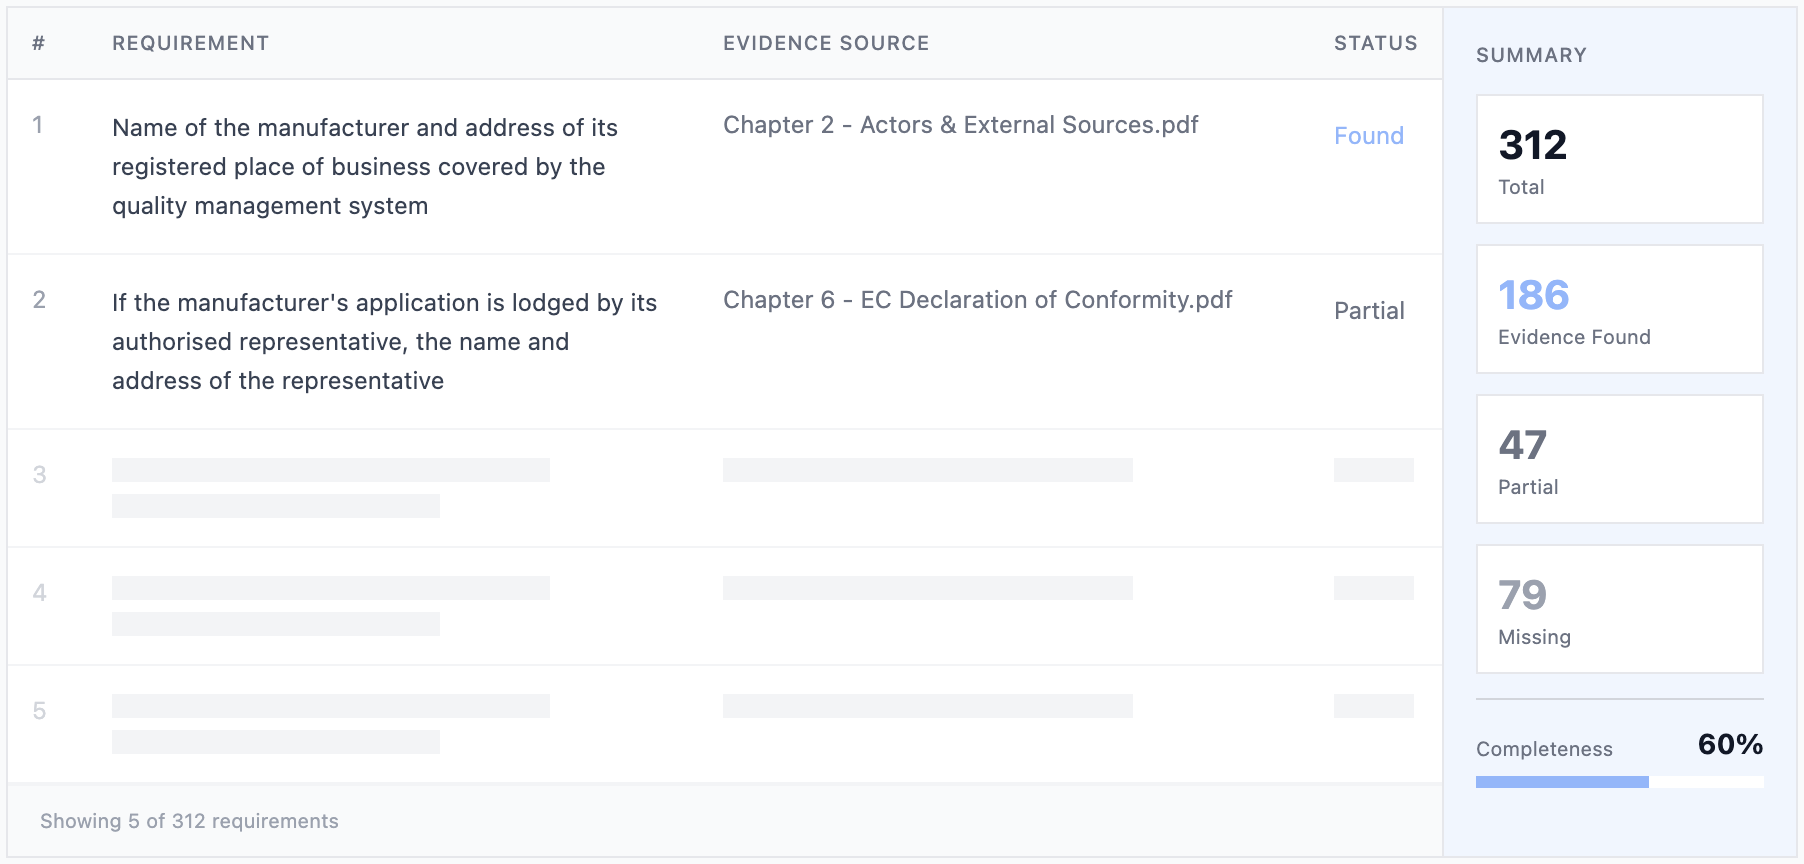Open Chapter 2 - Actors & External Sources.pdf
The width and height of the screenshot is (1804, 864).
(960, 125)
